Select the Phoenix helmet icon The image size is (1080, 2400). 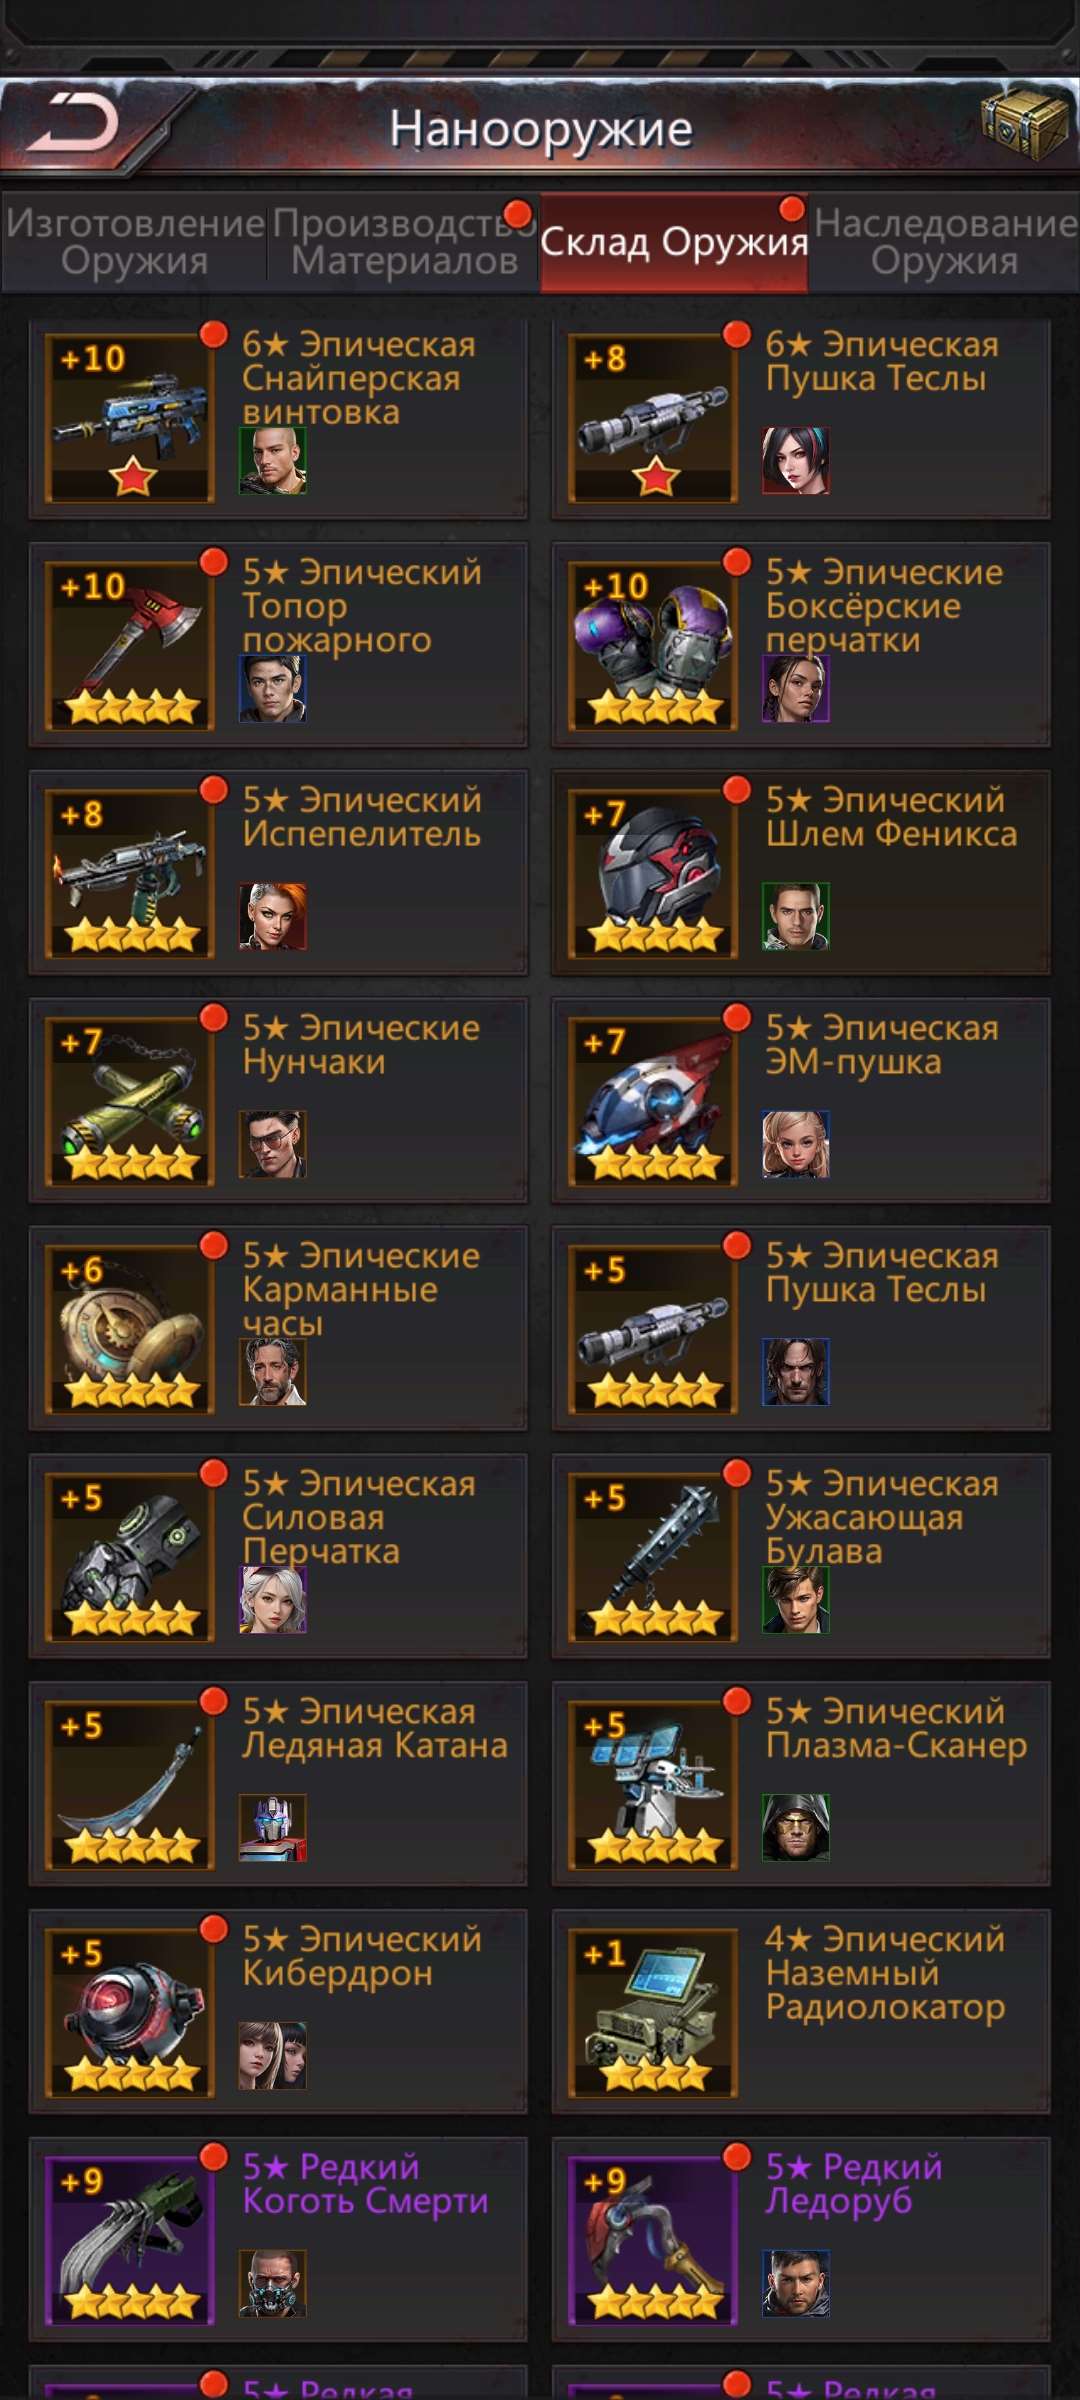(x=653, y=874)
